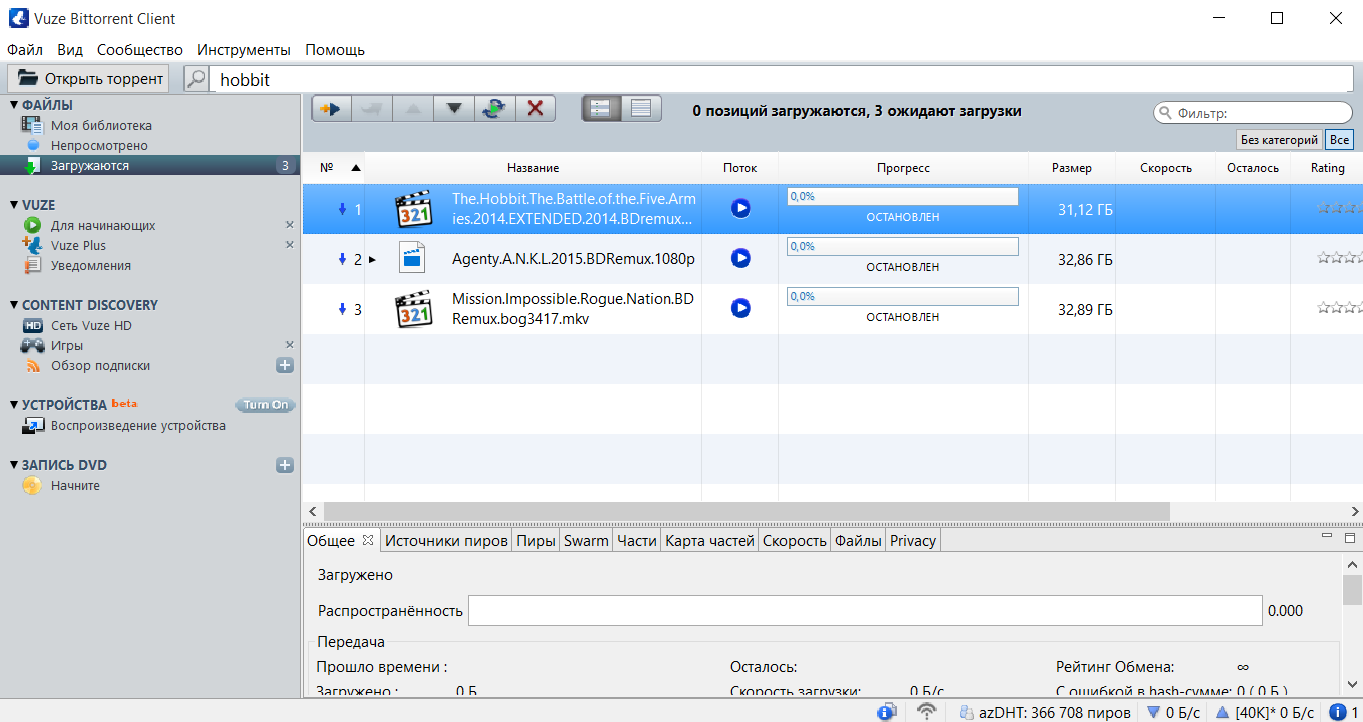Switch to the Swarm tab

586,540
